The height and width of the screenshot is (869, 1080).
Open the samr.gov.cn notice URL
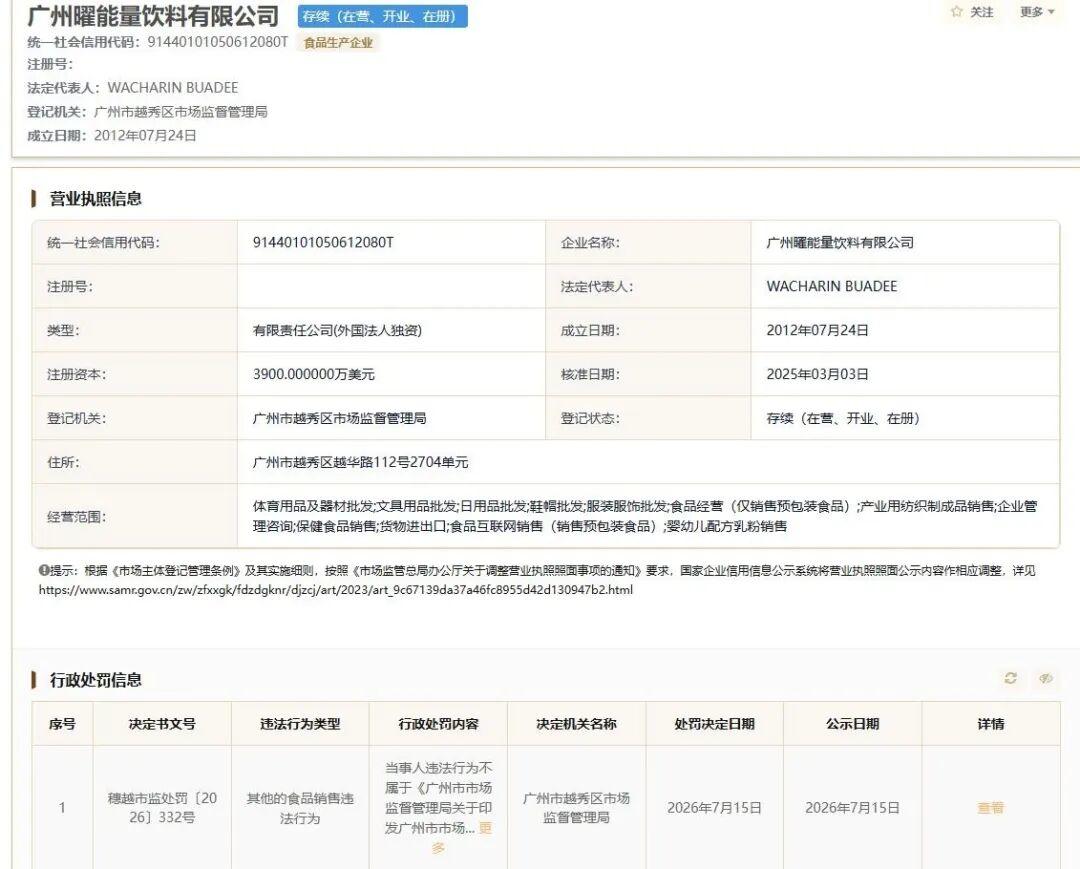(x=335, y=589)
